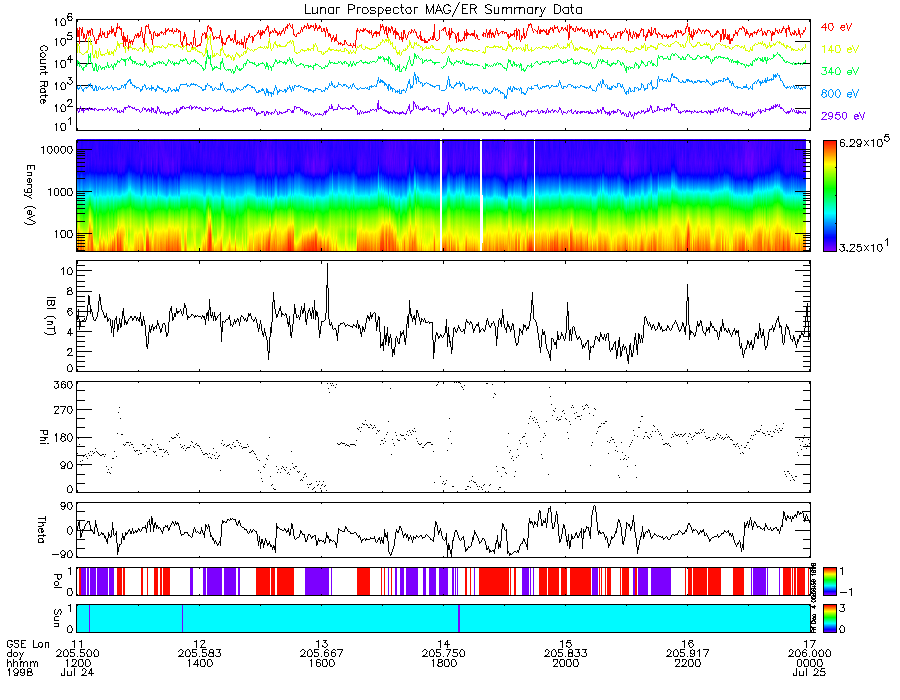Click the "10000" energy axis tick label
Image resolution: width=900 pixels, height=700 pixels.
56,150
